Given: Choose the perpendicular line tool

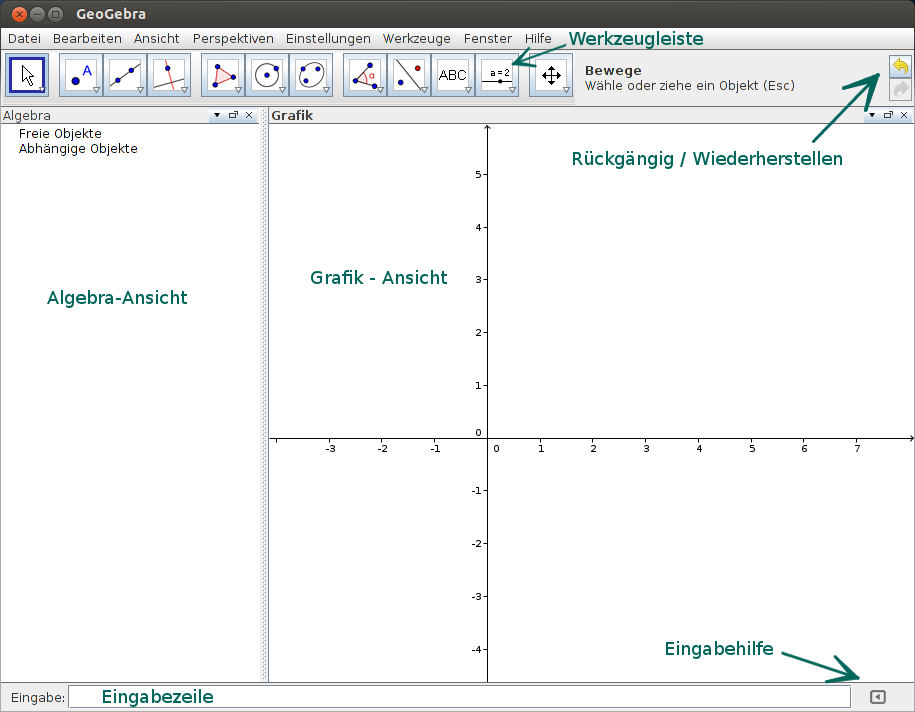Looking at the screenshot, I should click(x=167, y=75).
